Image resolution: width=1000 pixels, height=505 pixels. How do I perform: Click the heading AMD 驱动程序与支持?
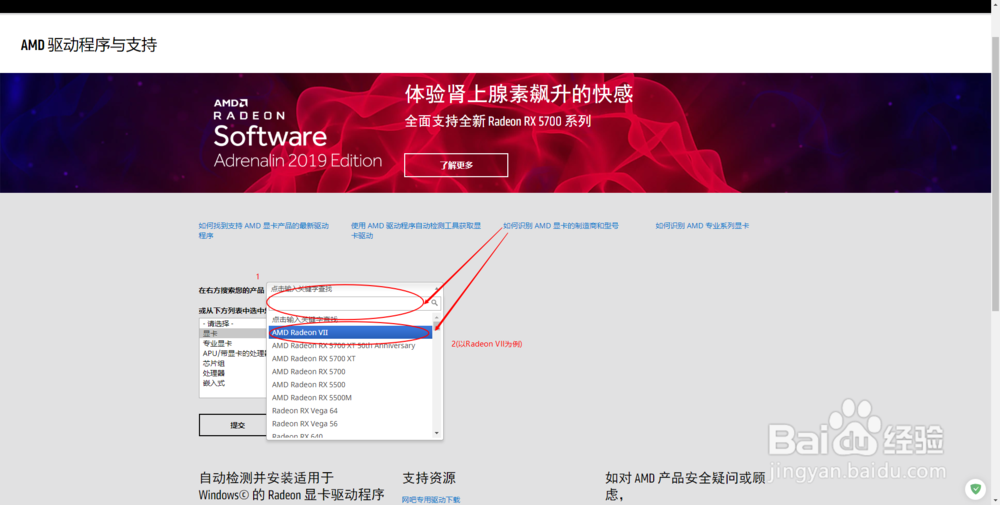point(89,45)
